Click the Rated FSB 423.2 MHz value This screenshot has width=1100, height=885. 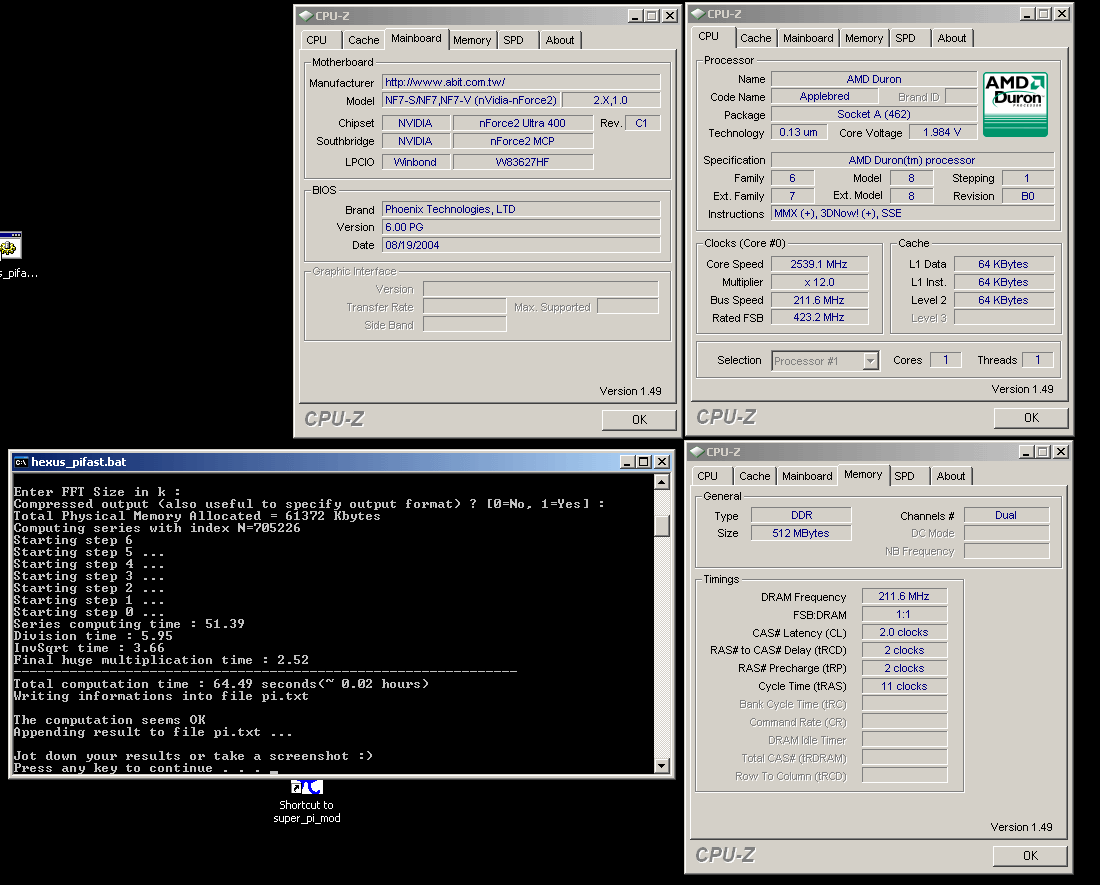tap(819, 318)
